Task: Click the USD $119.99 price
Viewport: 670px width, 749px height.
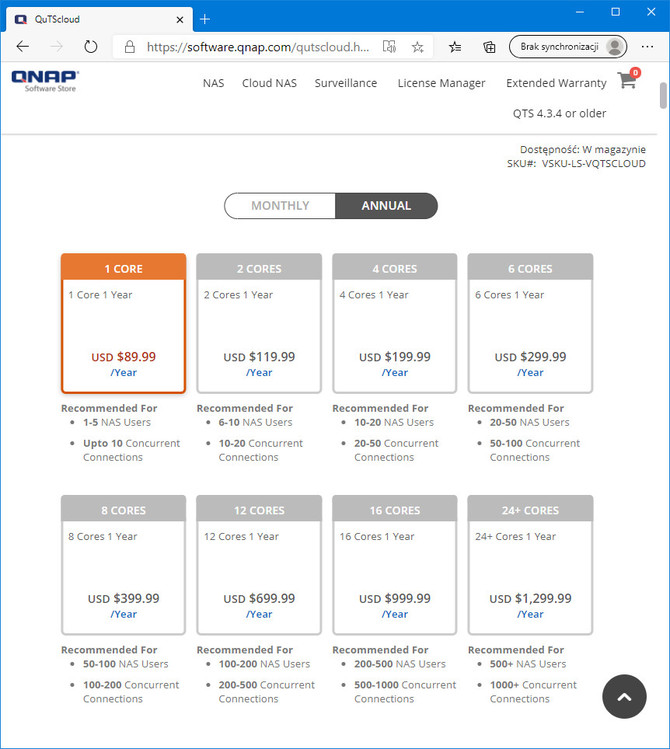Action: (259, 357)
